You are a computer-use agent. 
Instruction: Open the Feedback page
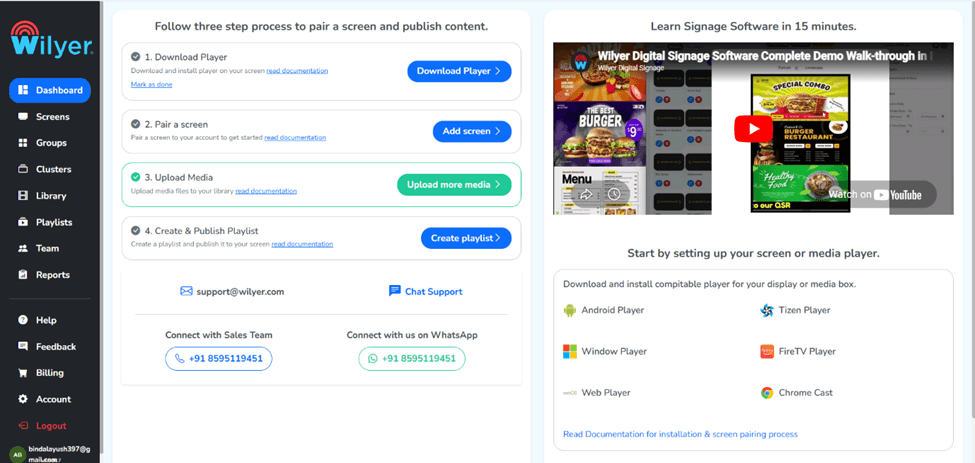click(55, 347)
